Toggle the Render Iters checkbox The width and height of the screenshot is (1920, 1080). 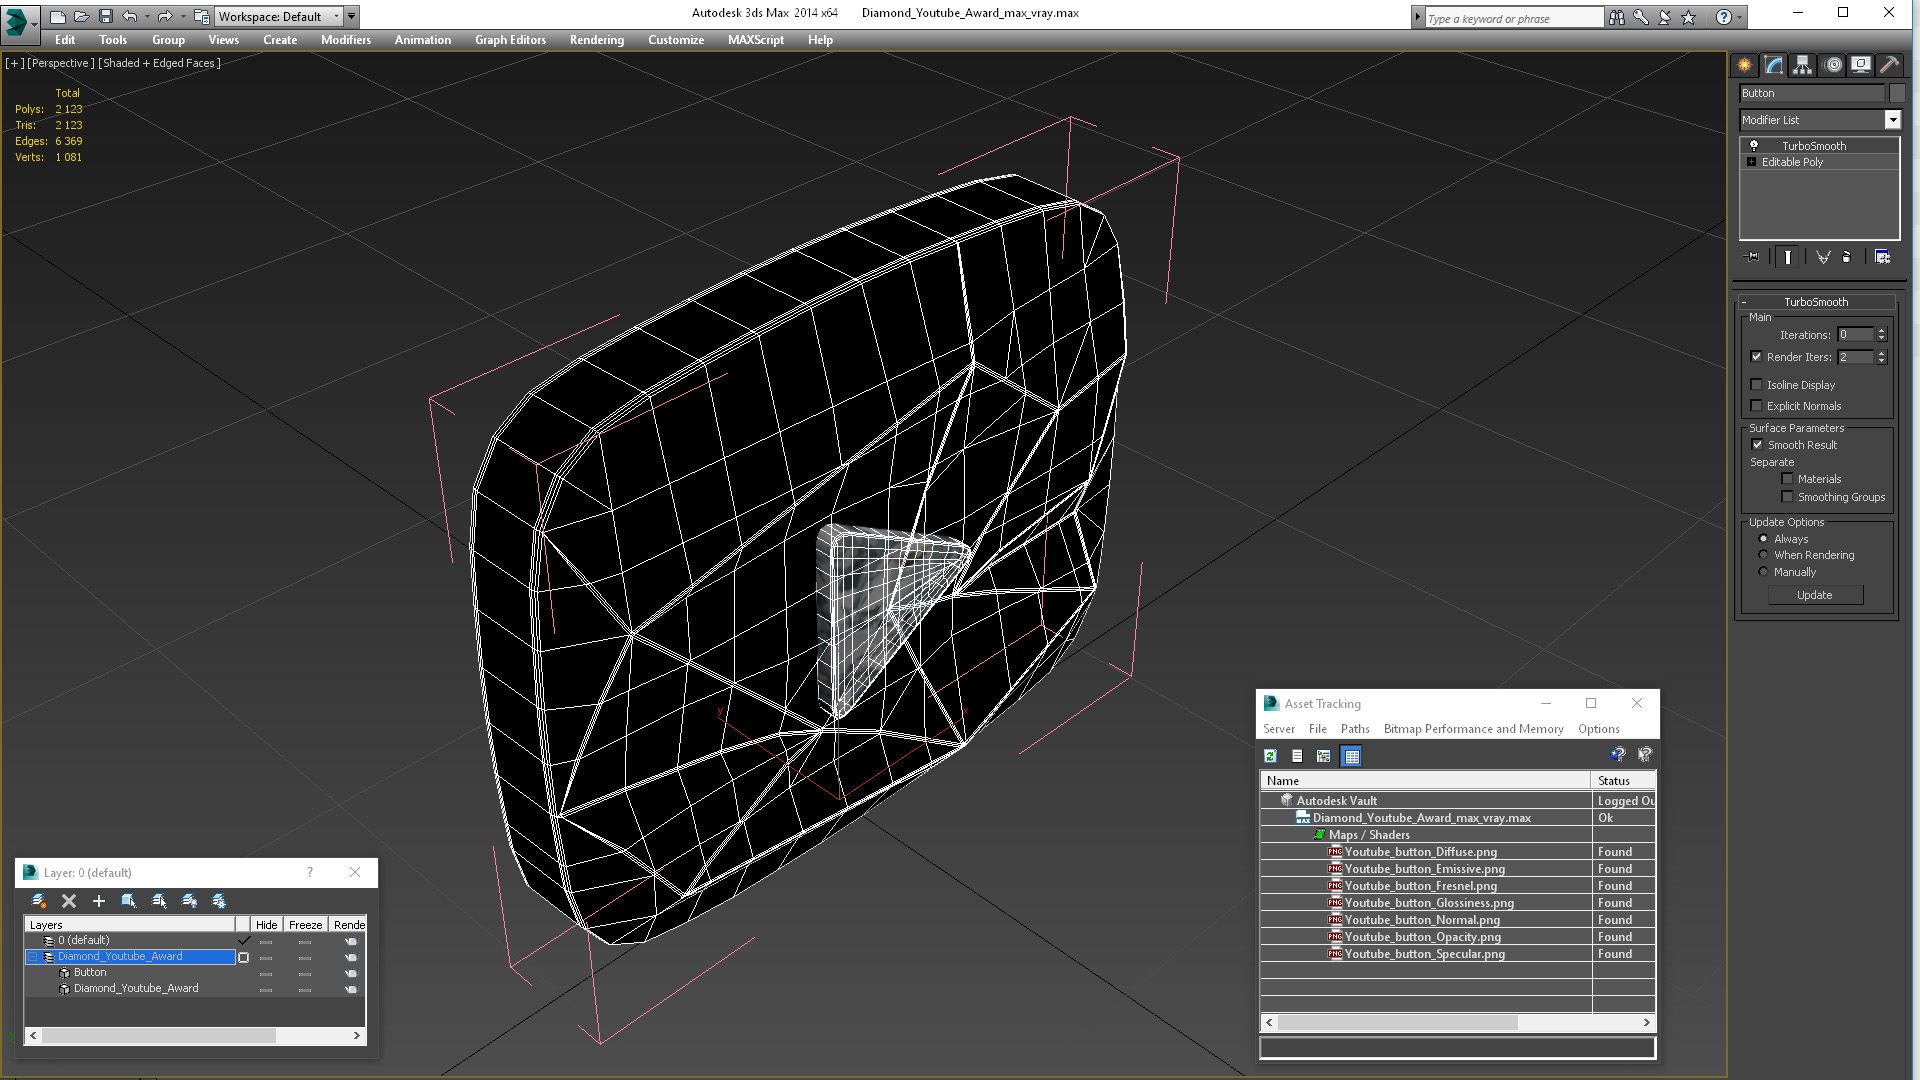tap(1756, 357)
